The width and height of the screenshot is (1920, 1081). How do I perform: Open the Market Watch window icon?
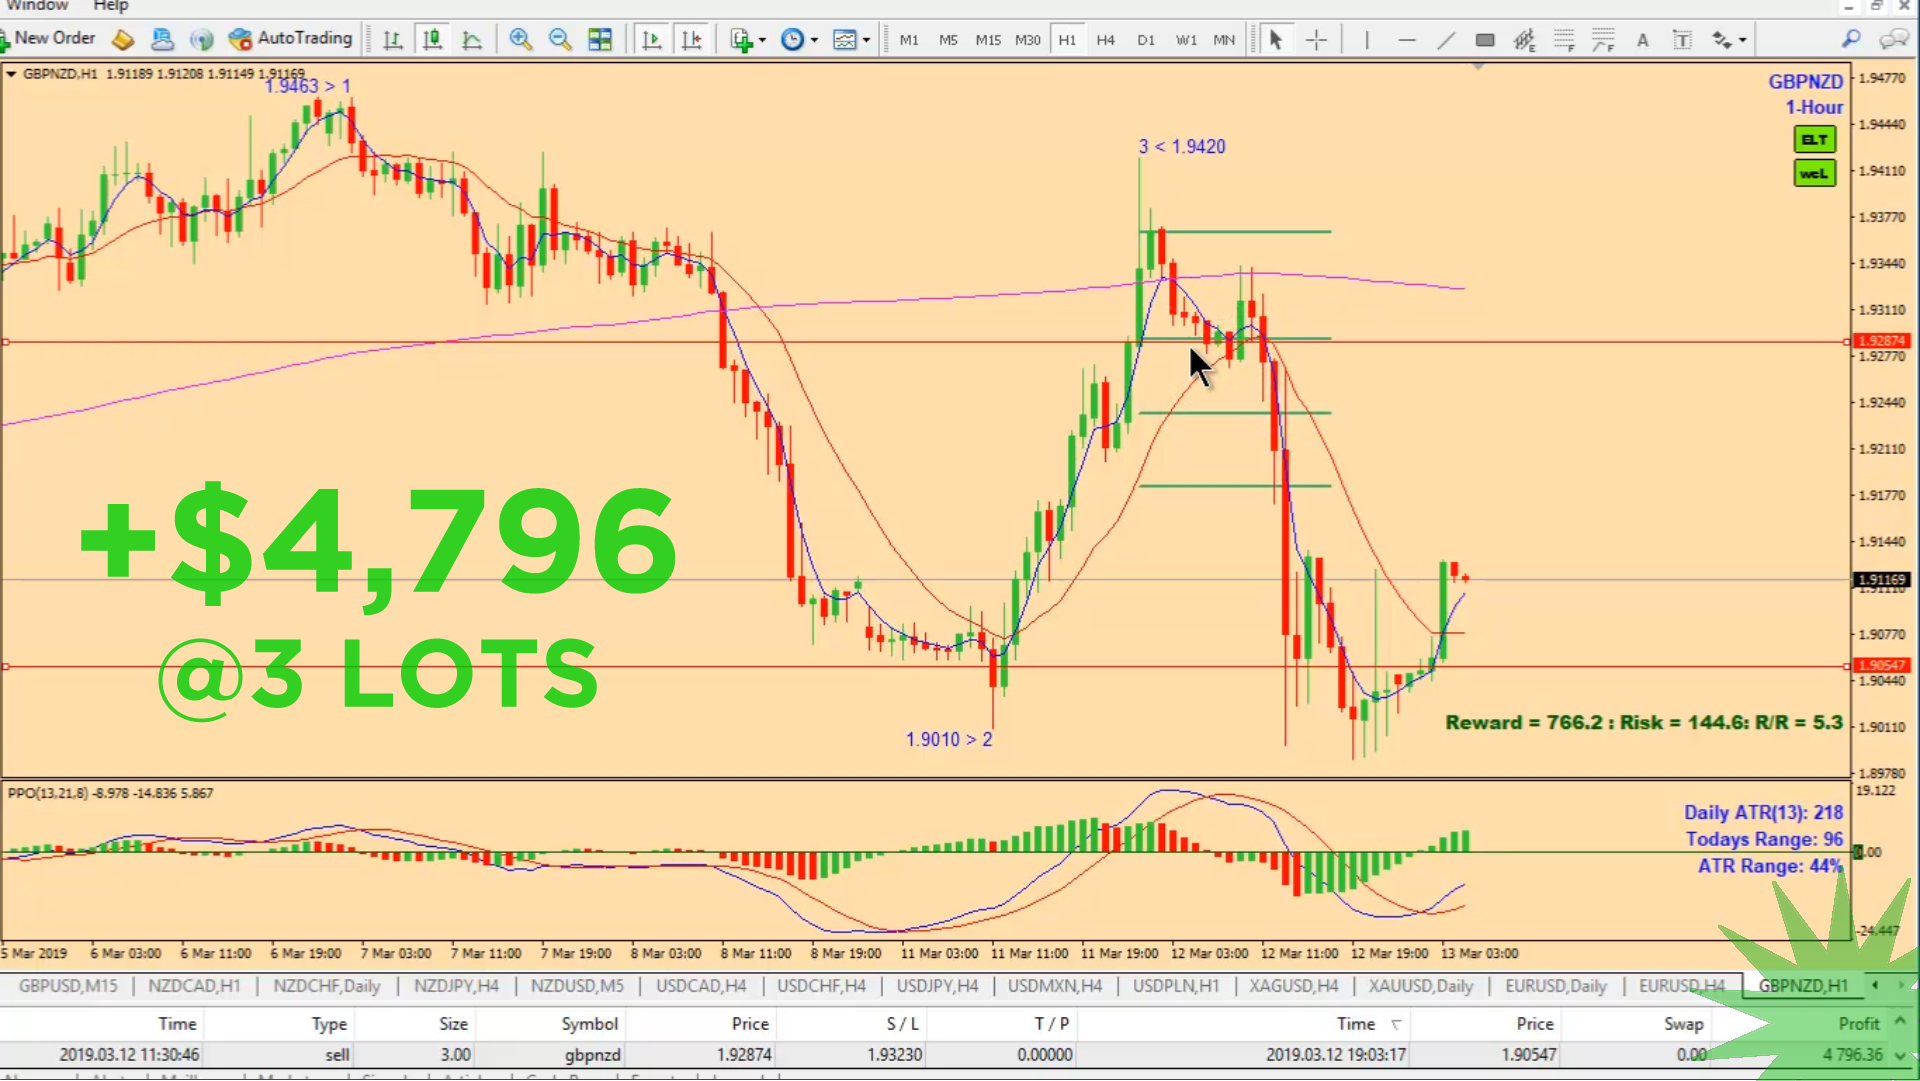[x=162, y=39]
